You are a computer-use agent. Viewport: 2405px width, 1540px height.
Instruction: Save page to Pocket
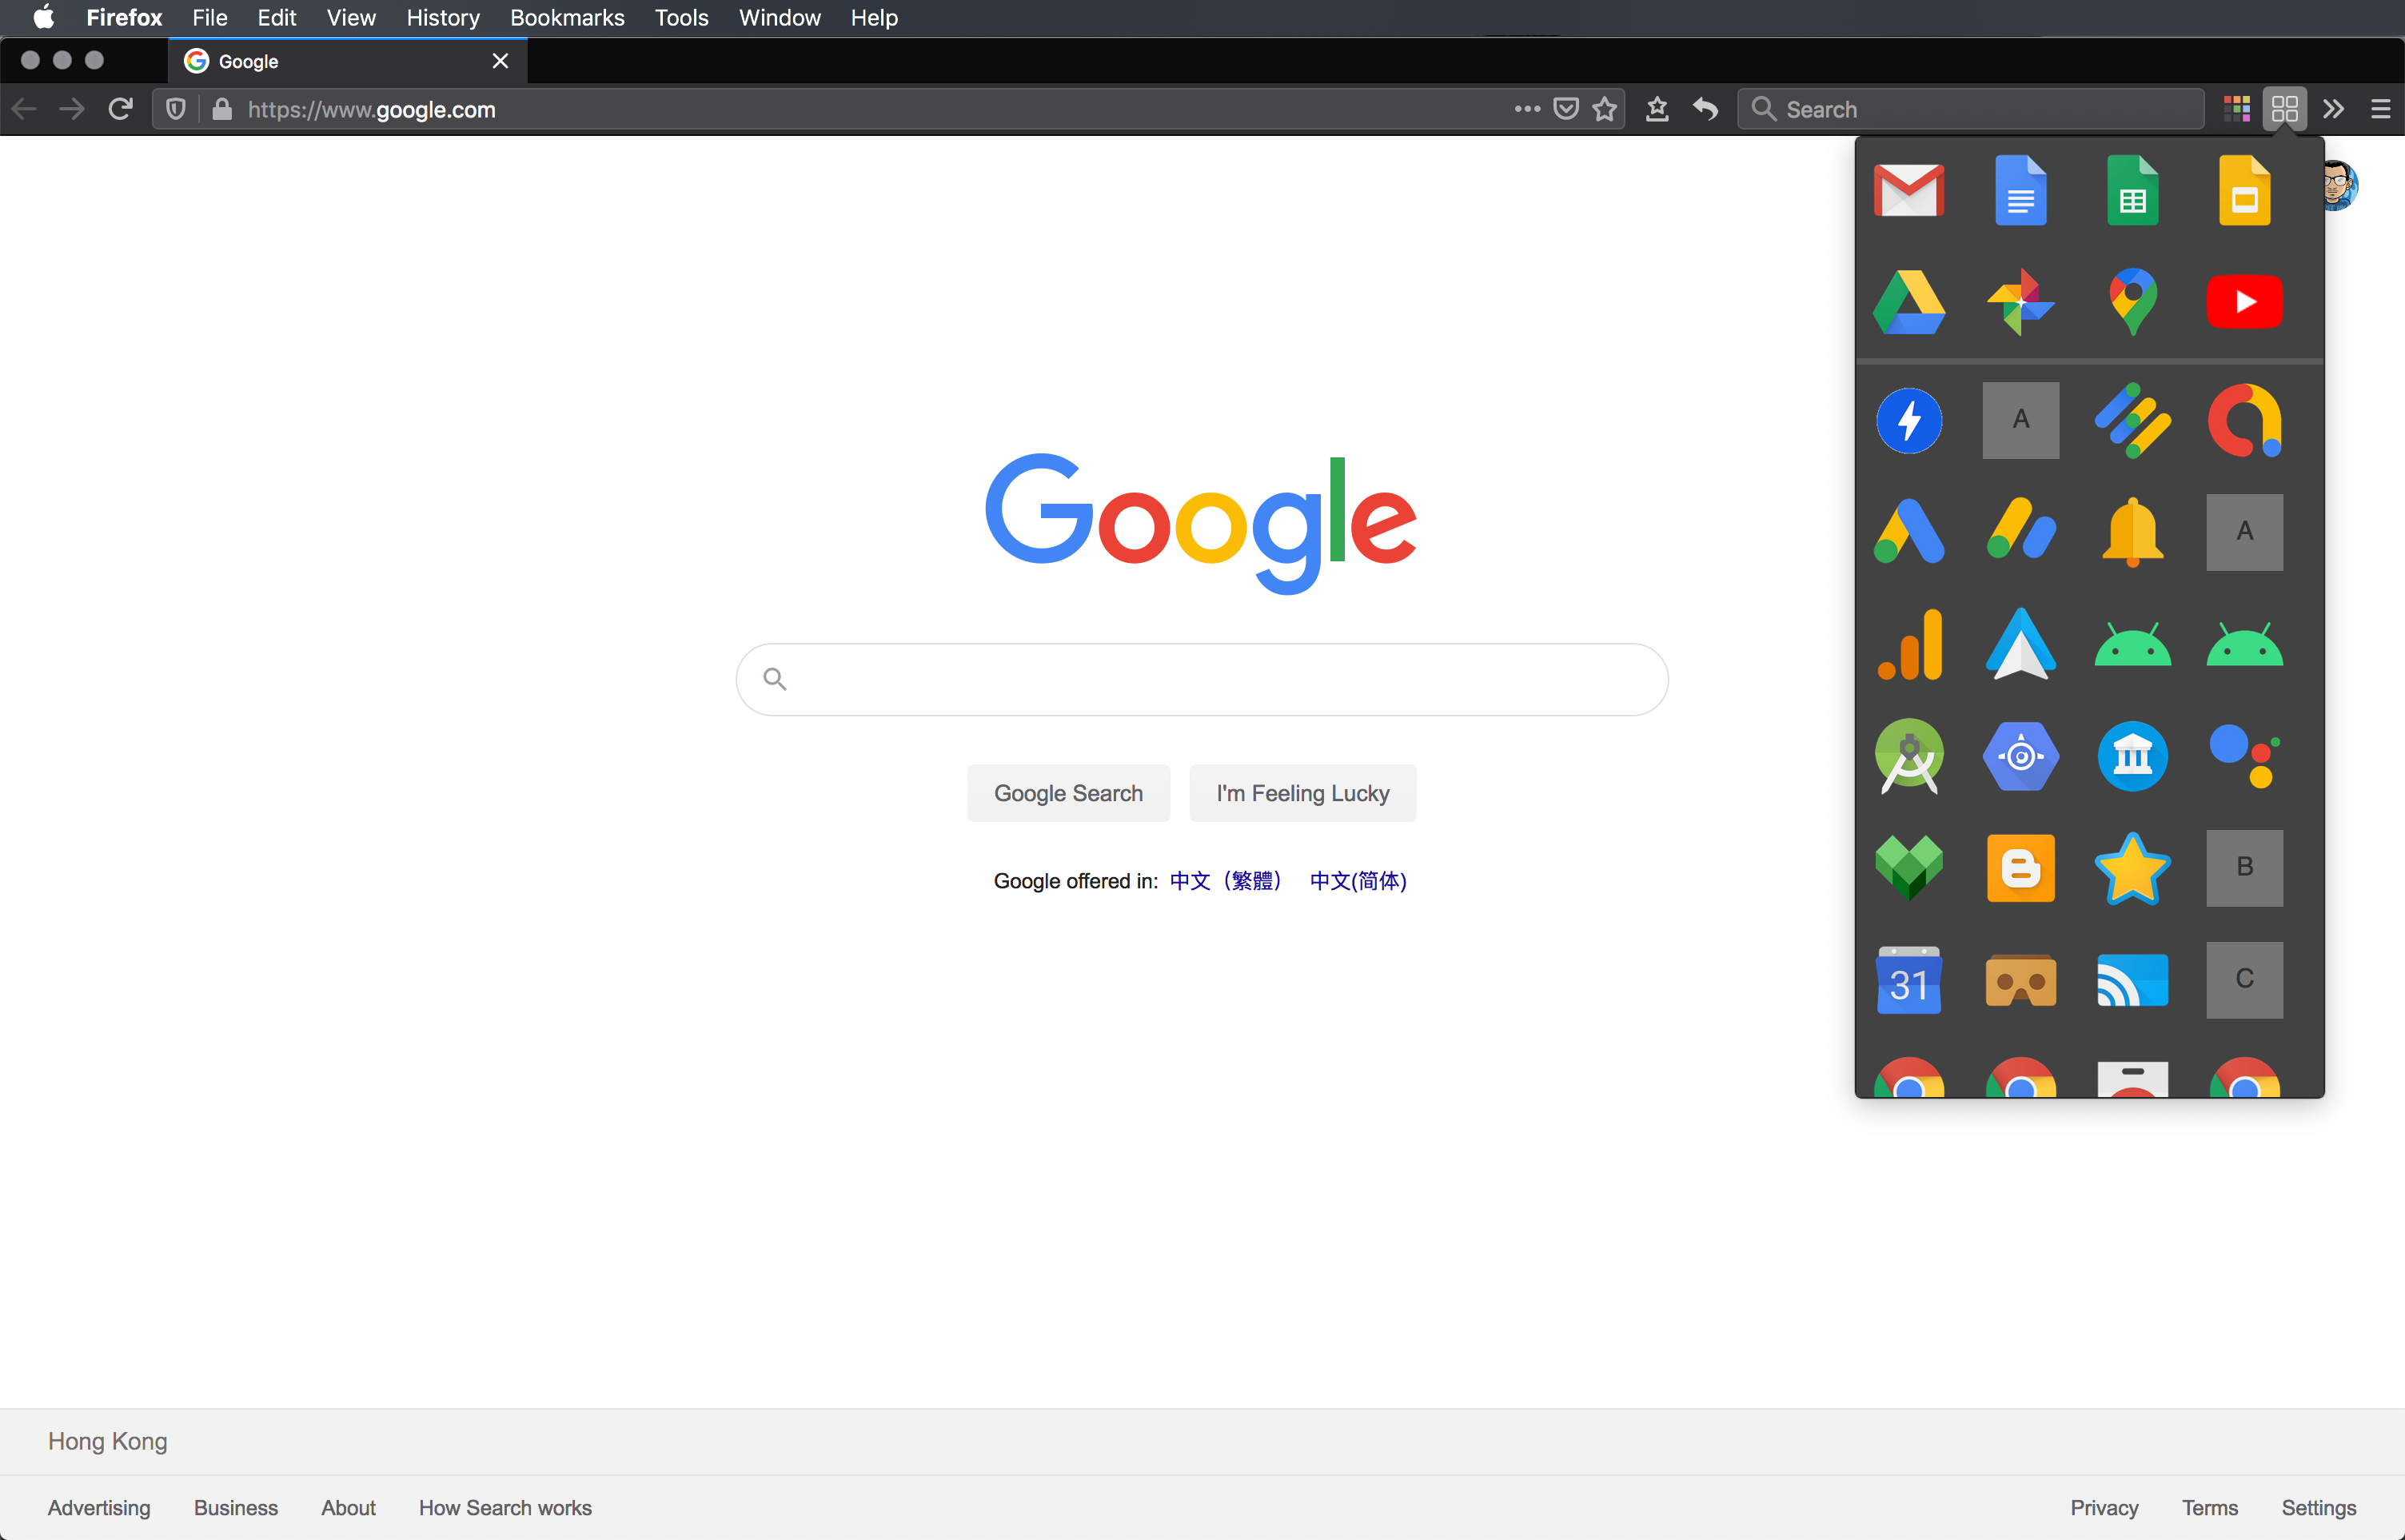point(1566,109)
